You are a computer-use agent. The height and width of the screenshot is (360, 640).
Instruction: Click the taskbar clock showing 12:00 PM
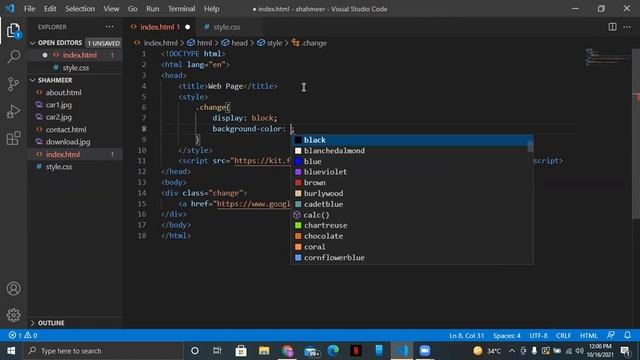tap(600, 351)
